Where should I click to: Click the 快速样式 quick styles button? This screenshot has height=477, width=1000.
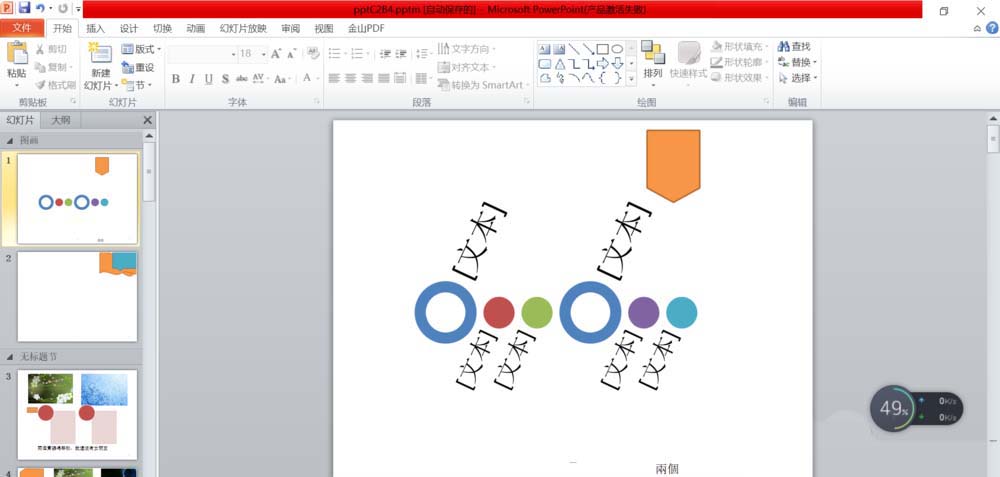click(688, 62)
